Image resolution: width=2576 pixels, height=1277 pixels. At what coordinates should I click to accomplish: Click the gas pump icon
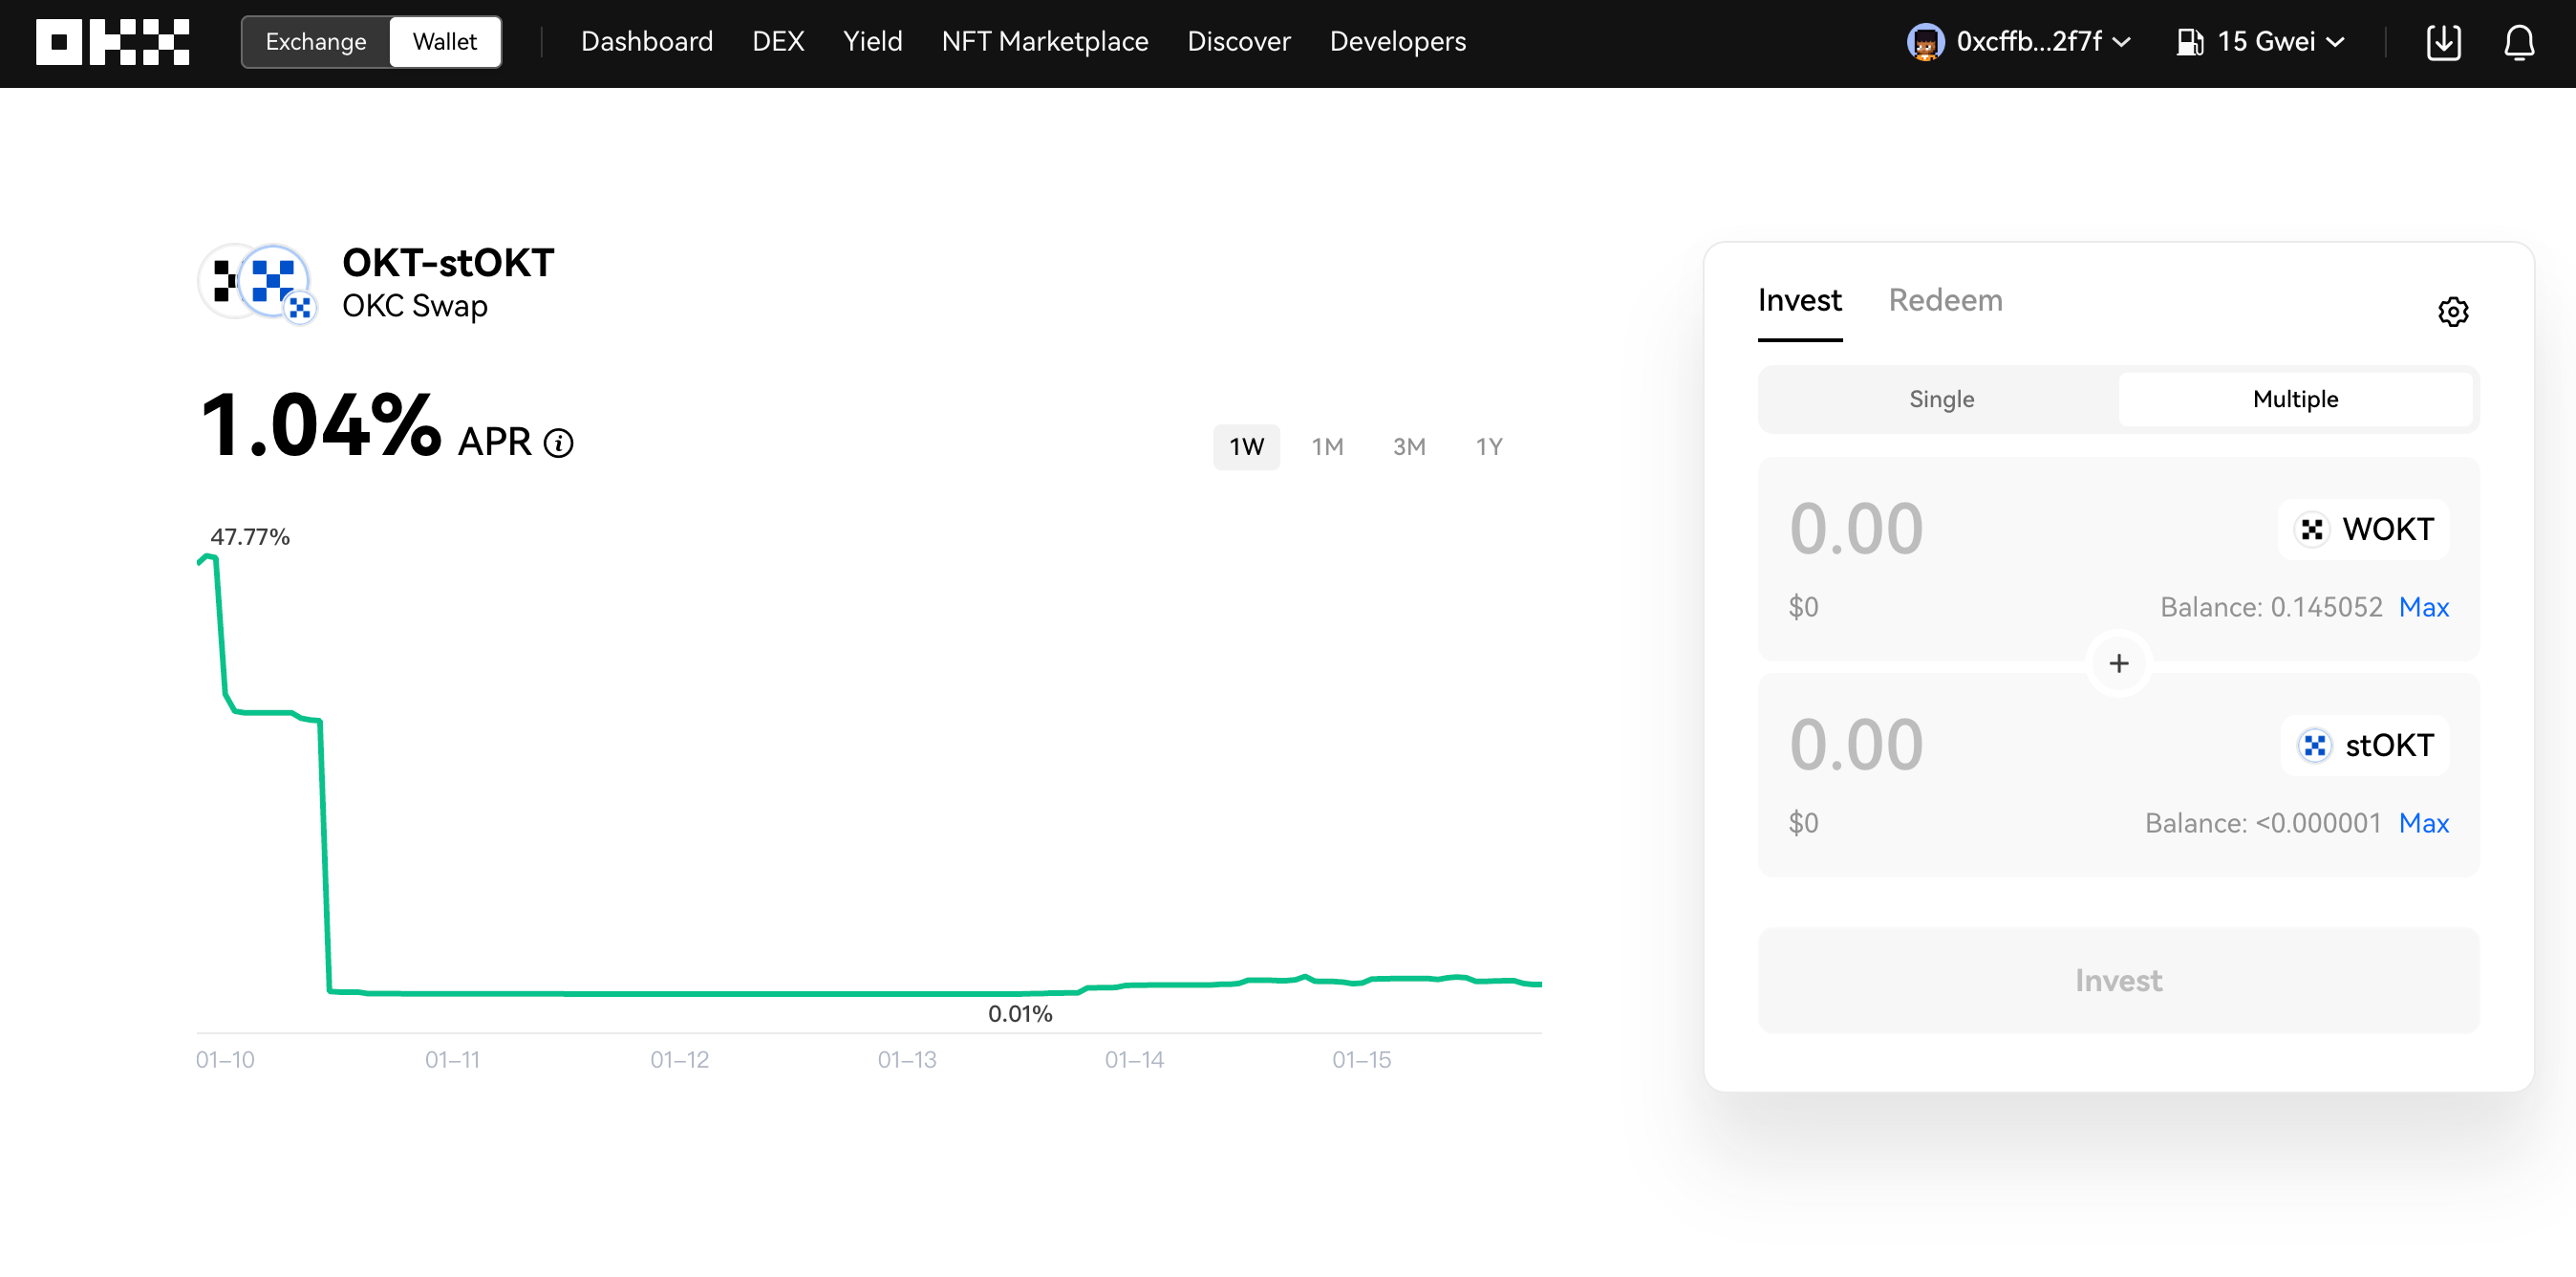pos(2190,42)
